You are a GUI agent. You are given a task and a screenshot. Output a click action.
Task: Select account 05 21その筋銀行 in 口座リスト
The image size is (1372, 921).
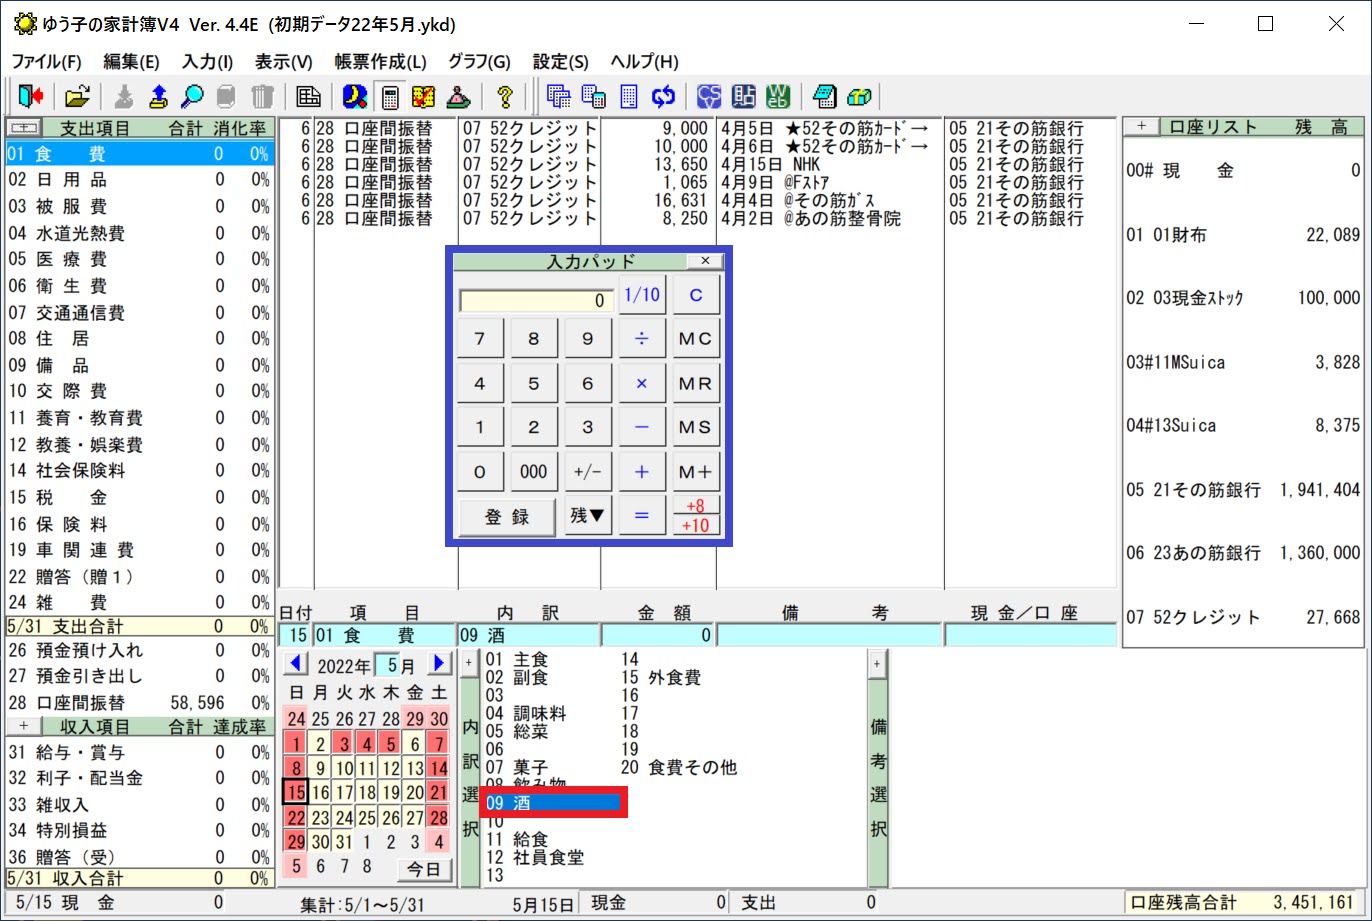pos(1243,490)
